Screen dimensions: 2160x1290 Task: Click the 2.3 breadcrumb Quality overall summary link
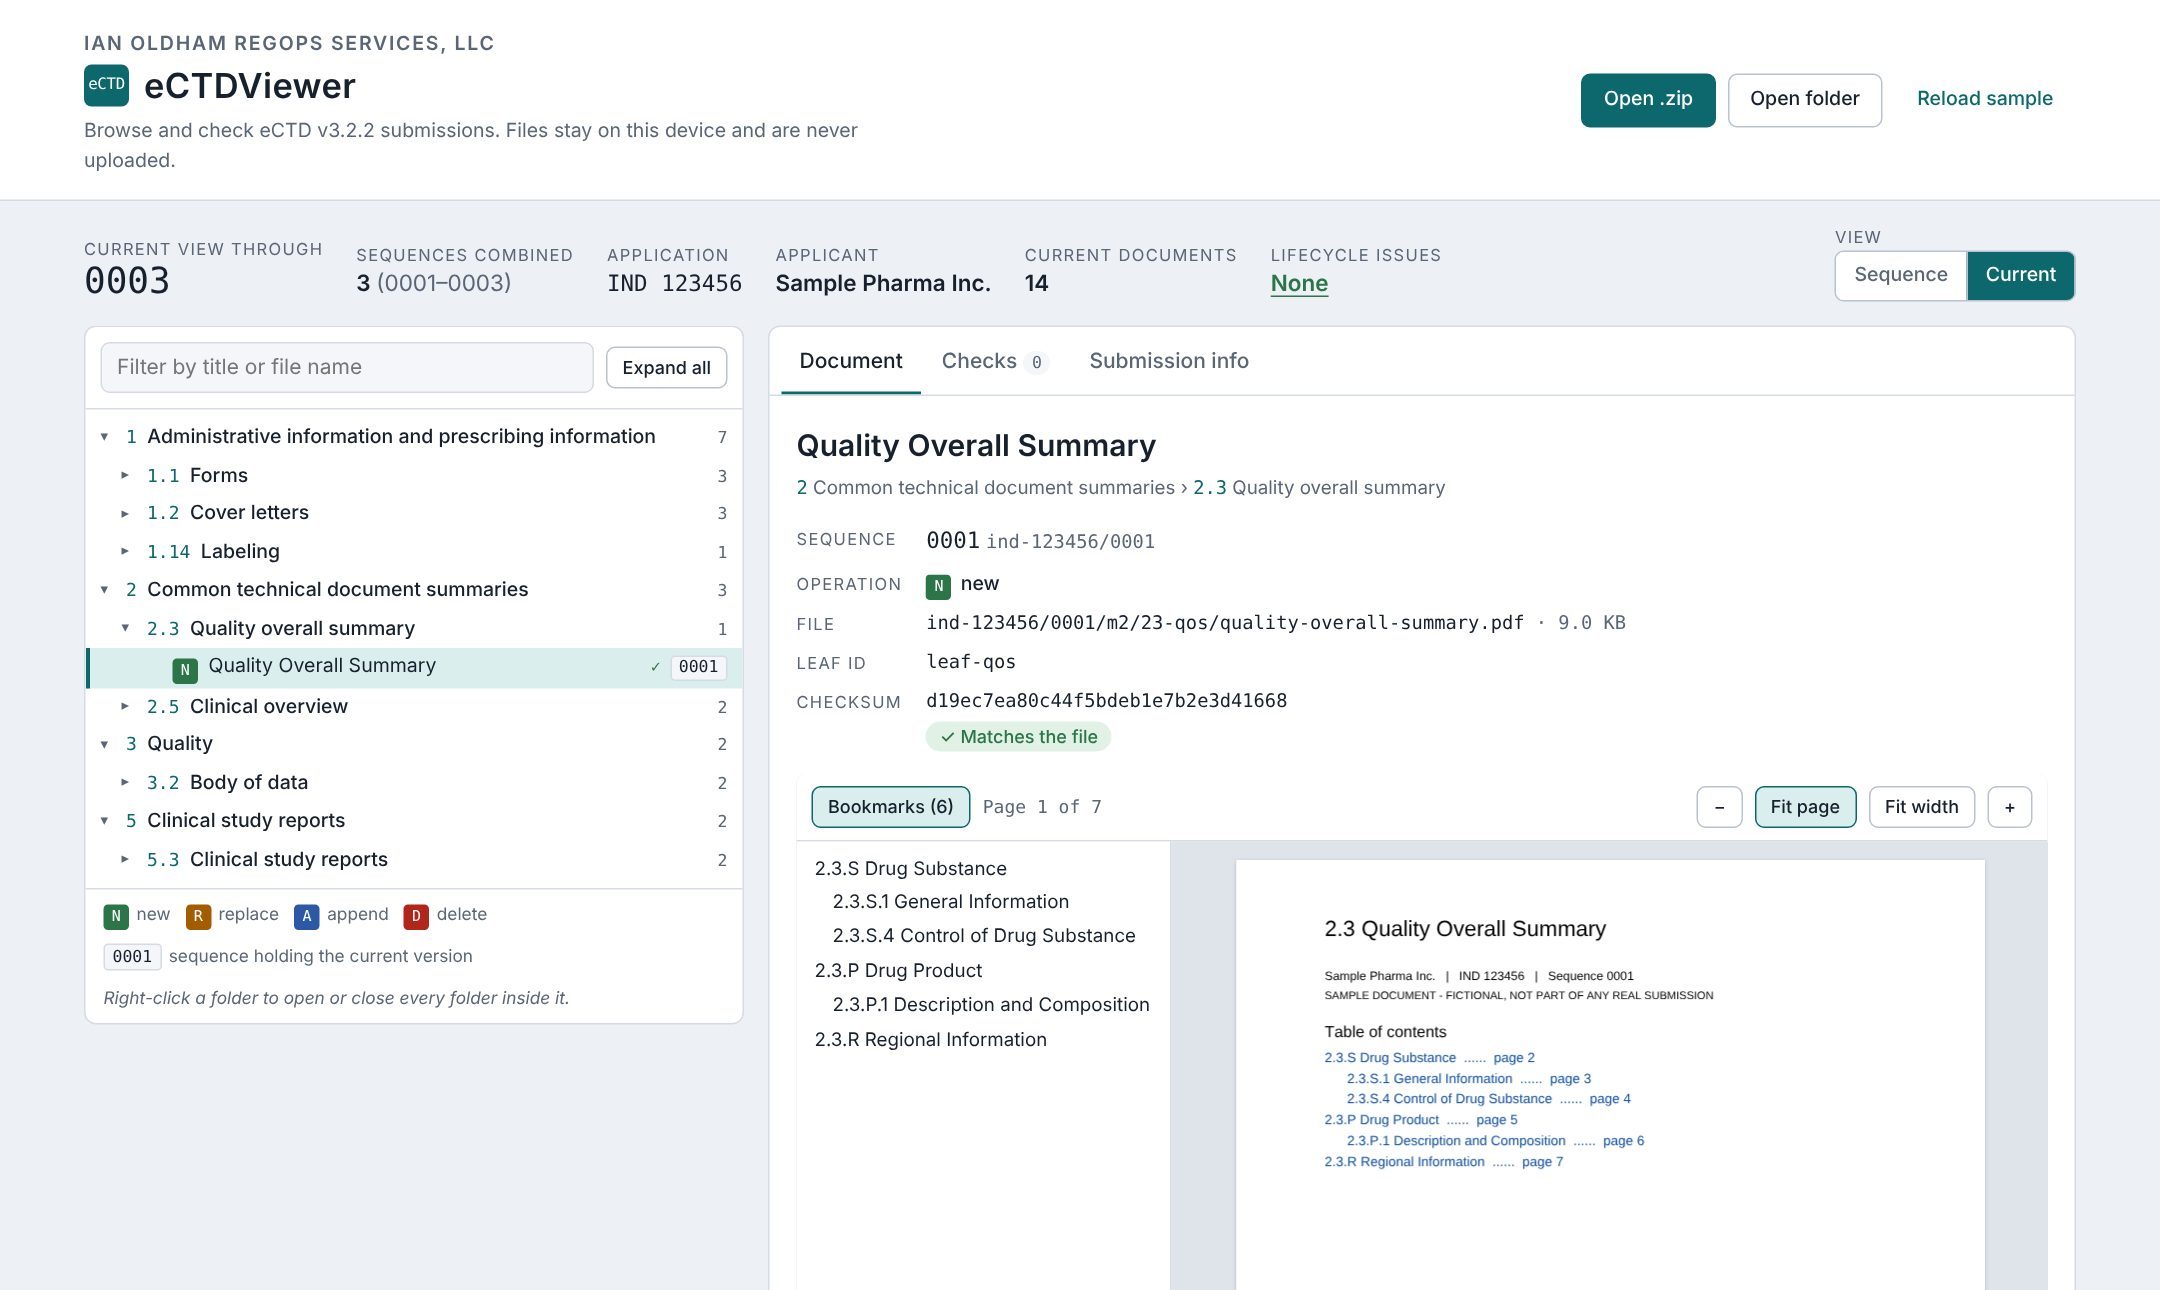(x=1318, y=488)
